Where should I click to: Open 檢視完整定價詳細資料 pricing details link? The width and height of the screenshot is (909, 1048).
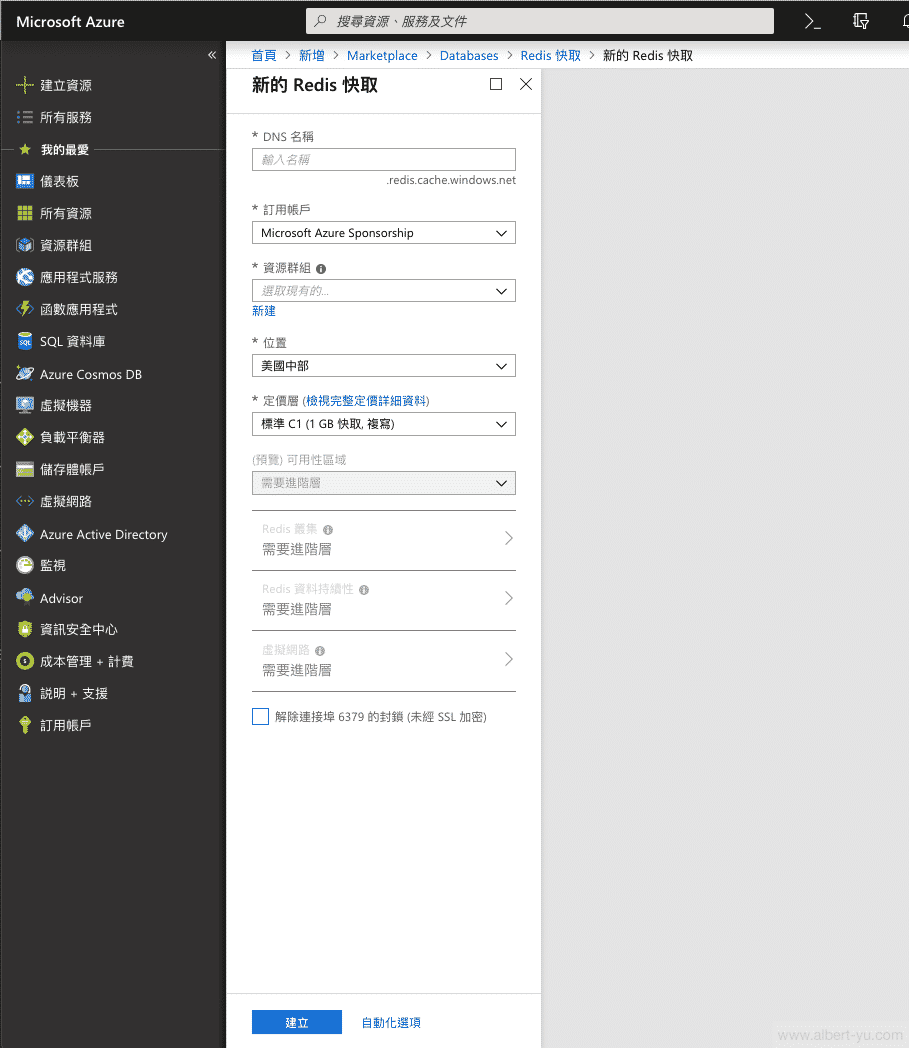366,400
